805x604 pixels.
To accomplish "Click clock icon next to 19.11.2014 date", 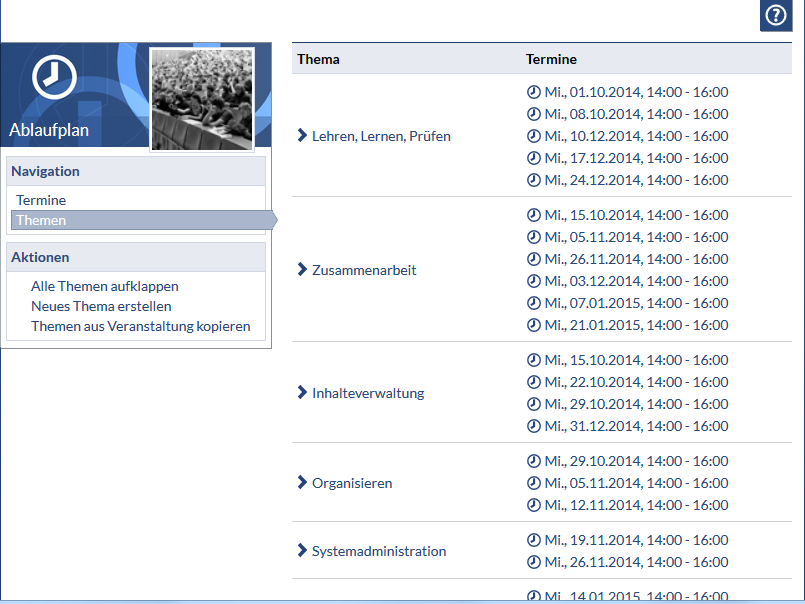I will 533,540.
